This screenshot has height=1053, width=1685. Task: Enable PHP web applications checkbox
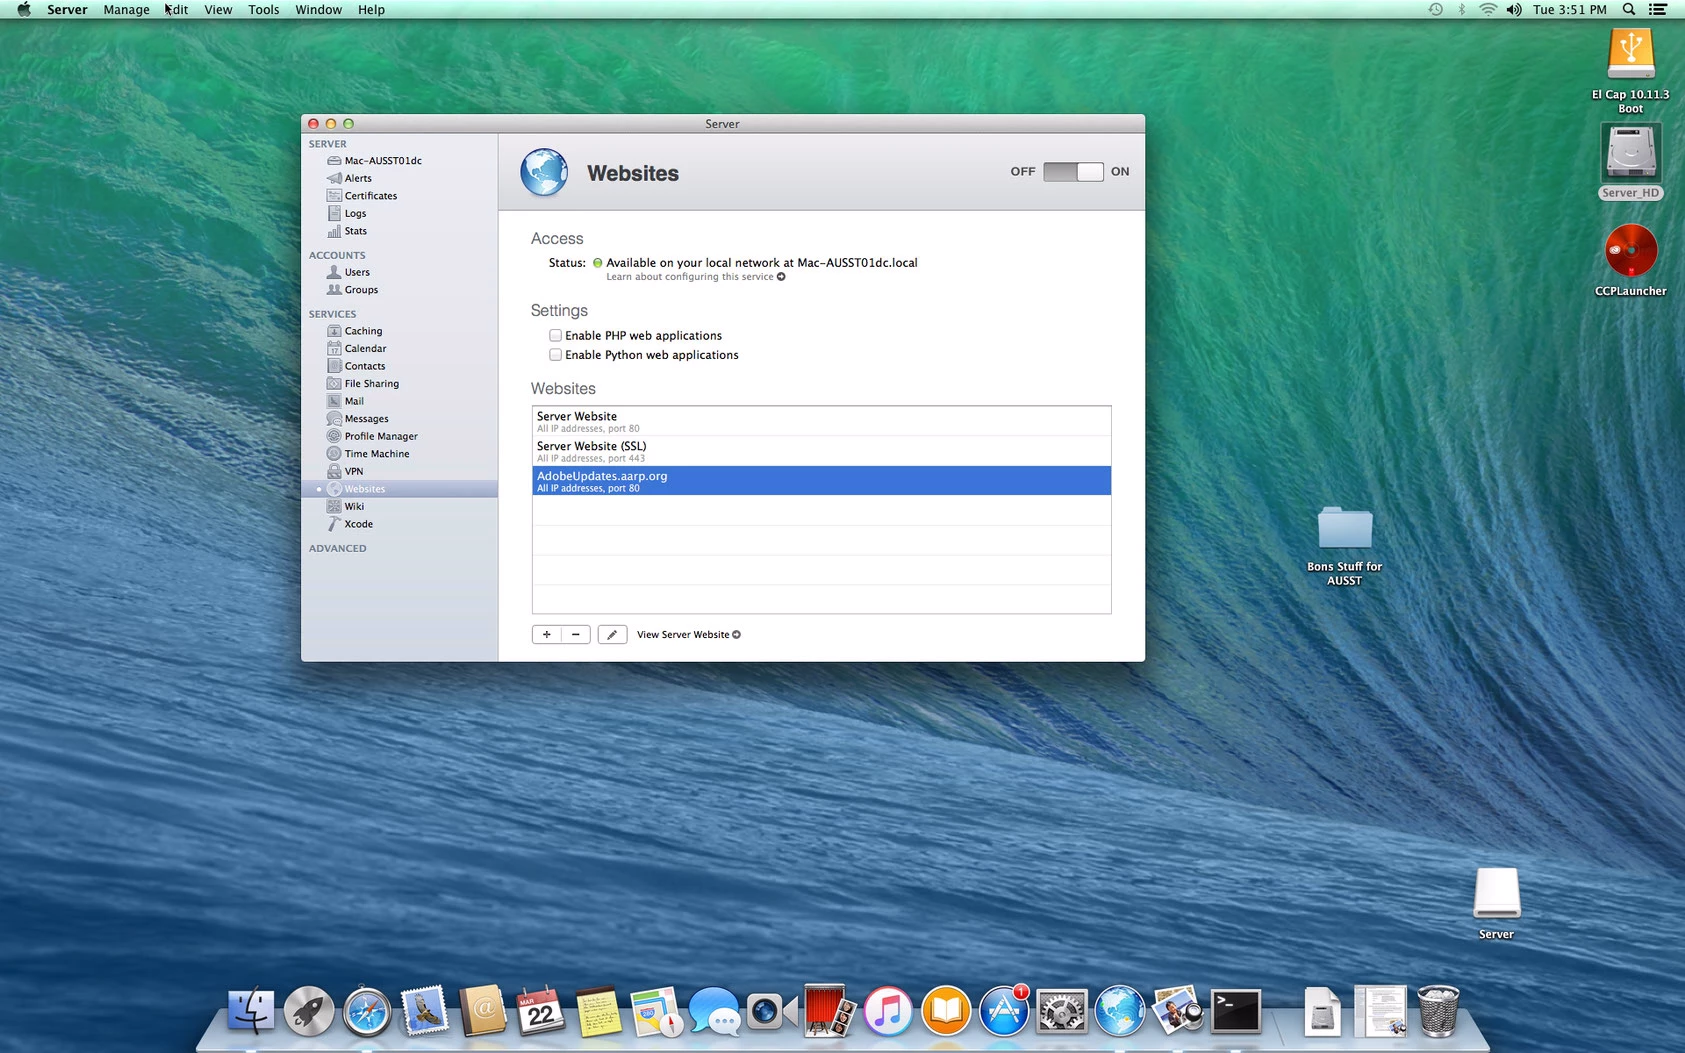pos(555,336)
